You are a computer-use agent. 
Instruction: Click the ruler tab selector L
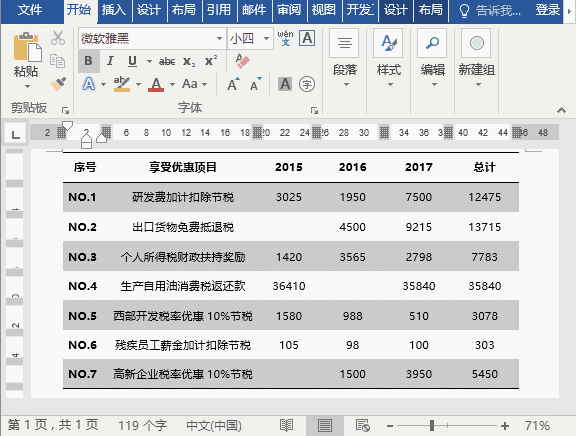[x=15, y=133]
